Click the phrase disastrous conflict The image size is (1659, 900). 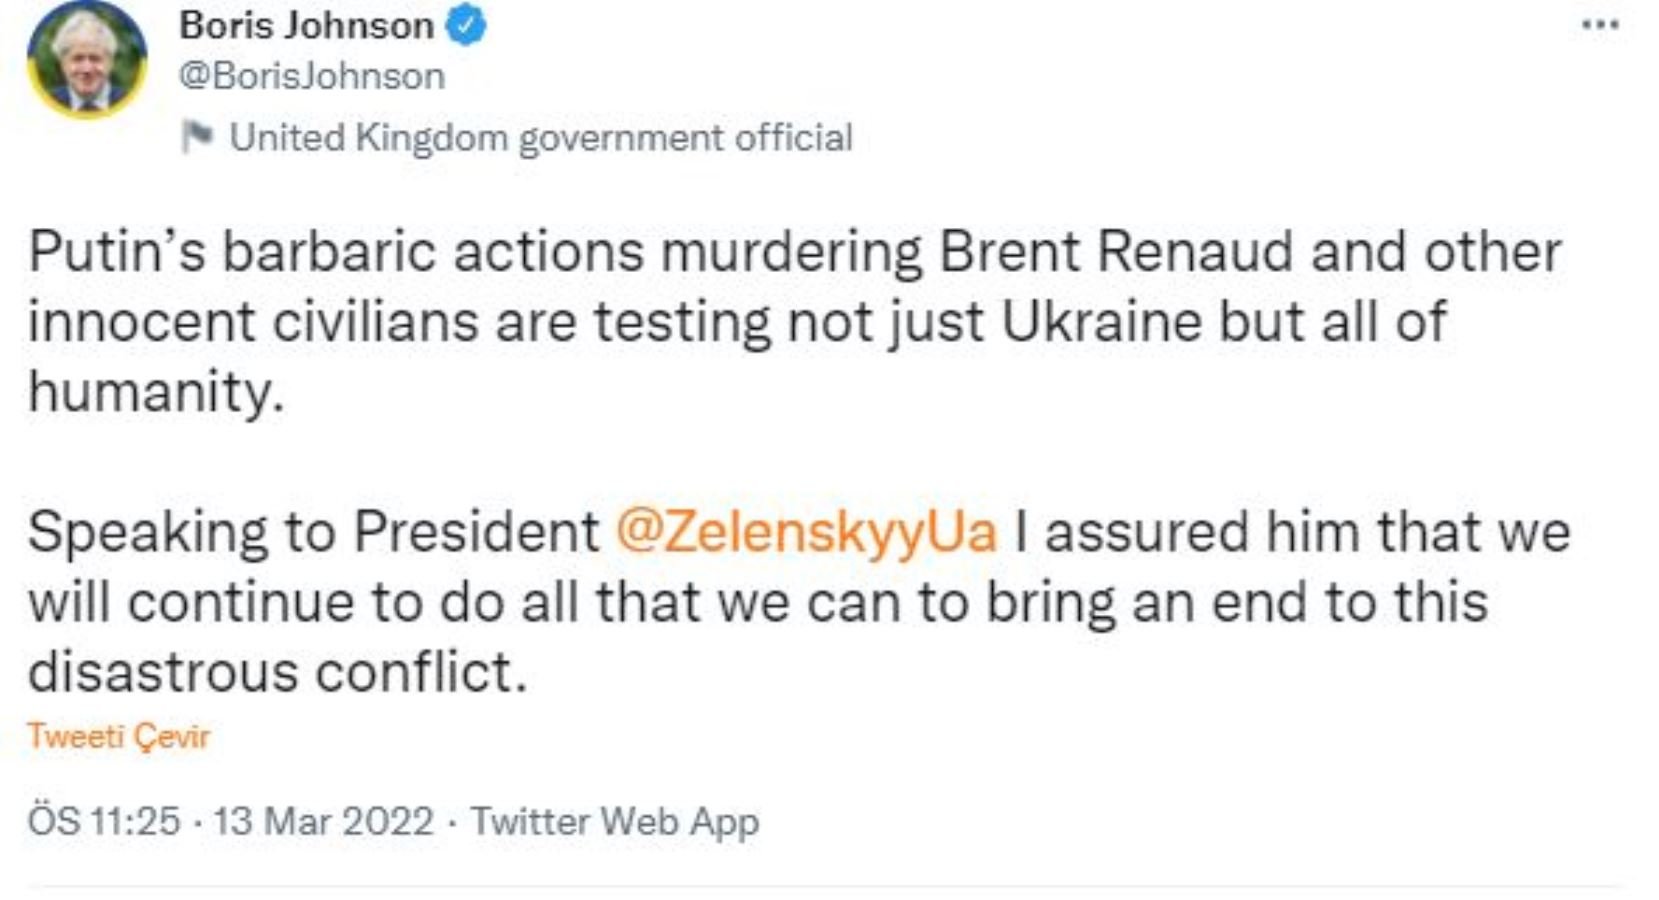tap(276, 672)
